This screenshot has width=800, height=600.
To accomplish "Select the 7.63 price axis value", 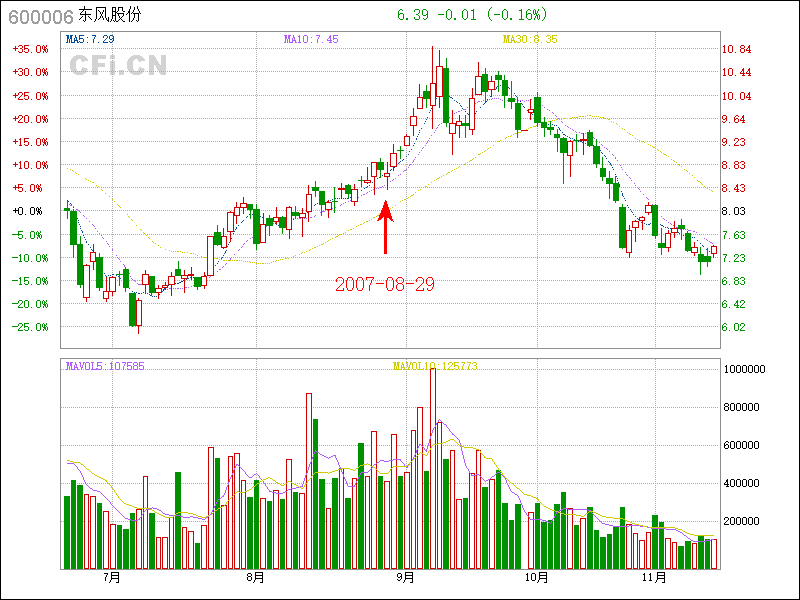I will coord(733,235).
